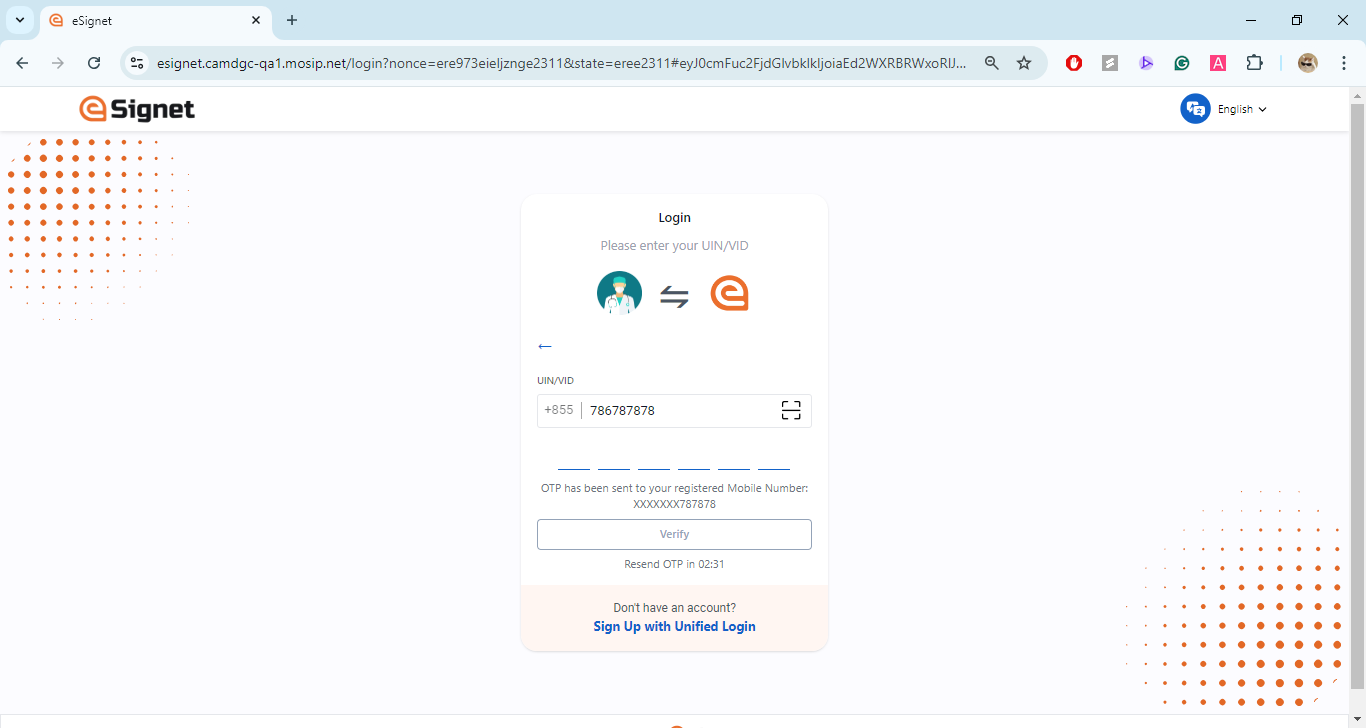
Task: Click the blue back arrow in login card
Action: (x=545, y=346)
